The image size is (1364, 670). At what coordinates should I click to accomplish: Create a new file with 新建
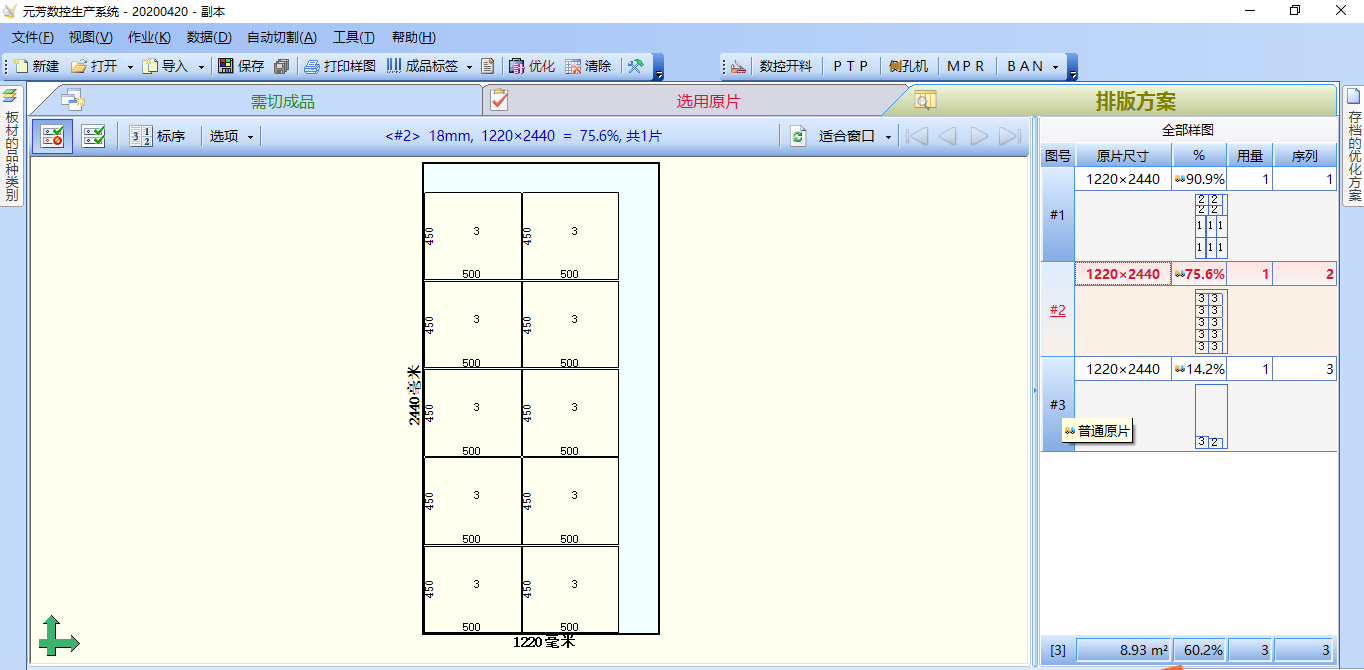pyautogui.click(x=37, y=66)
